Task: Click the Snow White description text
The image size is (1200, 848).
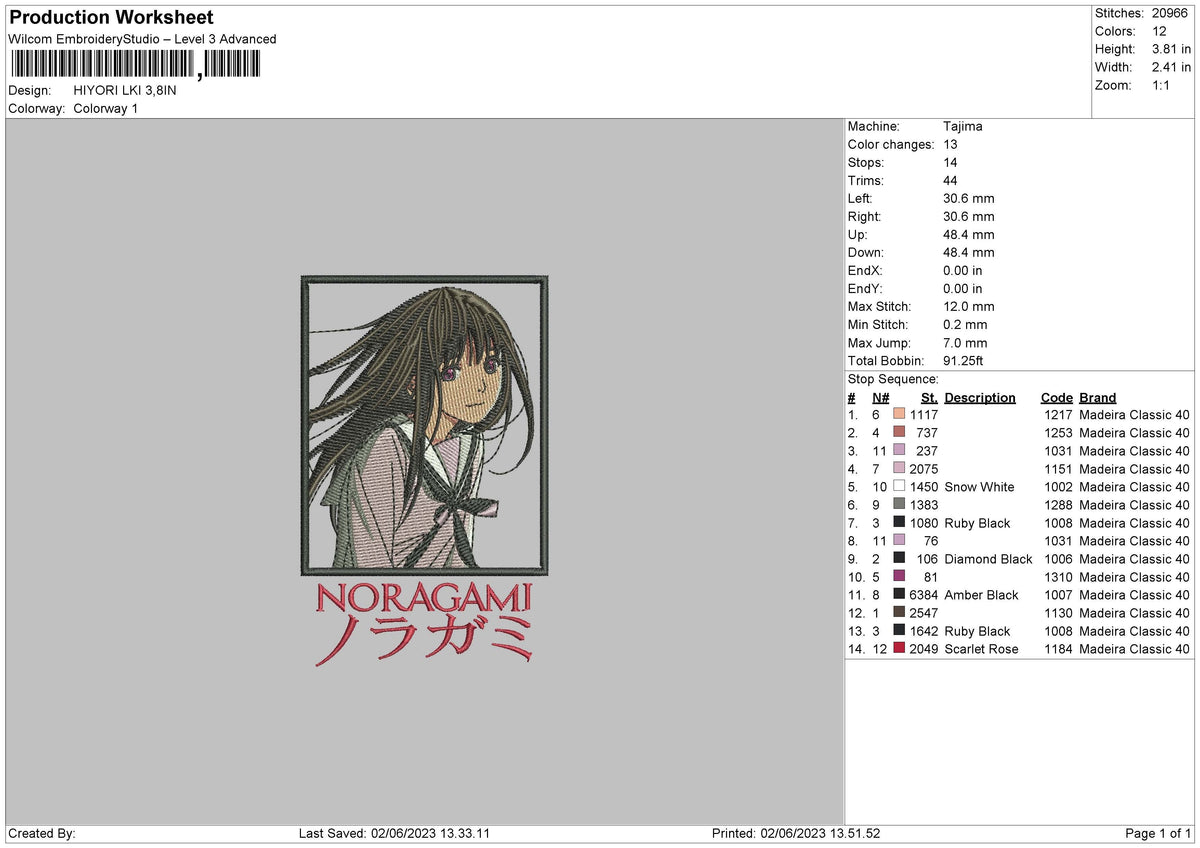Action: click(979, 486)
